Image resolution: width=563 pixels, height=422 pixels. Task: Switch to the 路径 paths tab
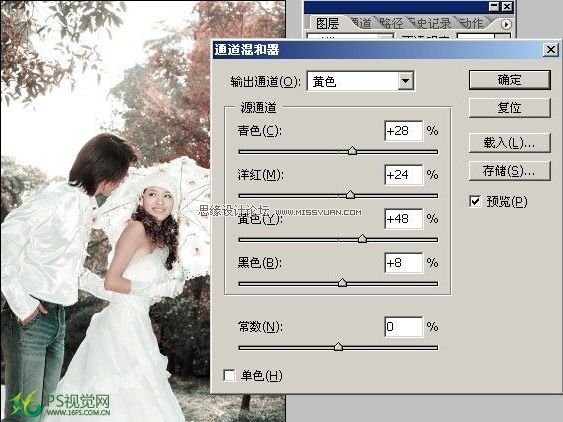tap(391, 24)
